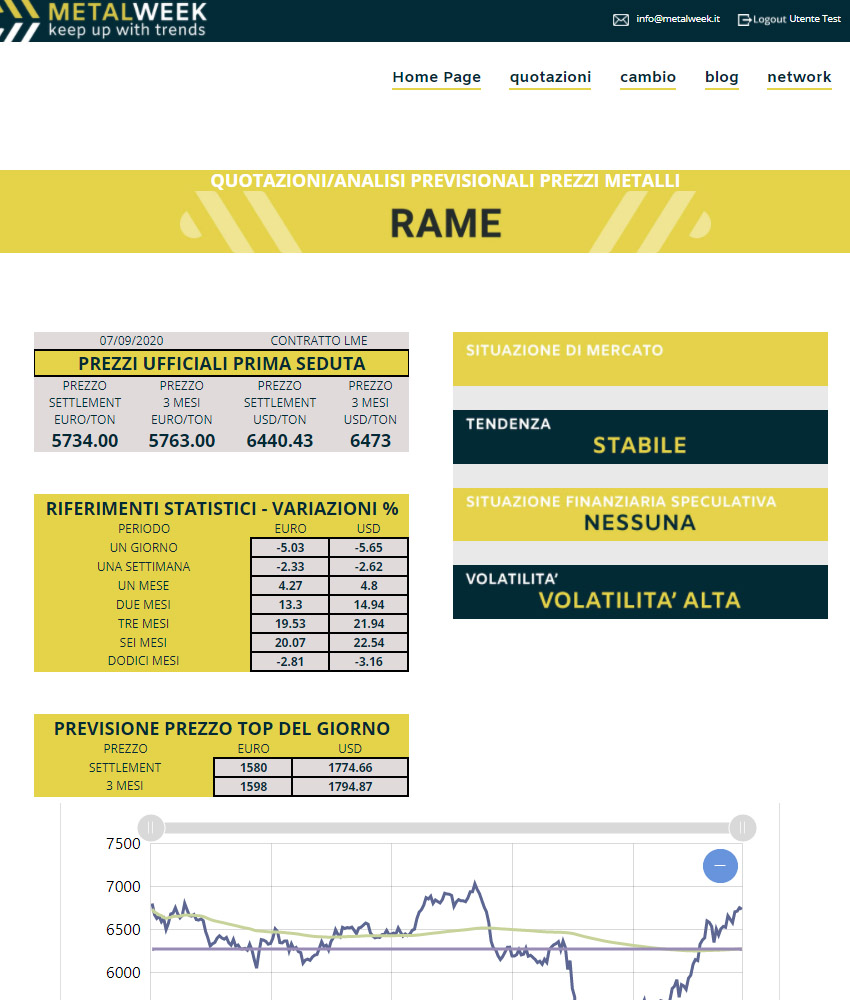850x1000 pixels.
Task: Click SEI MESI euro value 20.07
Action: [290, 643]
